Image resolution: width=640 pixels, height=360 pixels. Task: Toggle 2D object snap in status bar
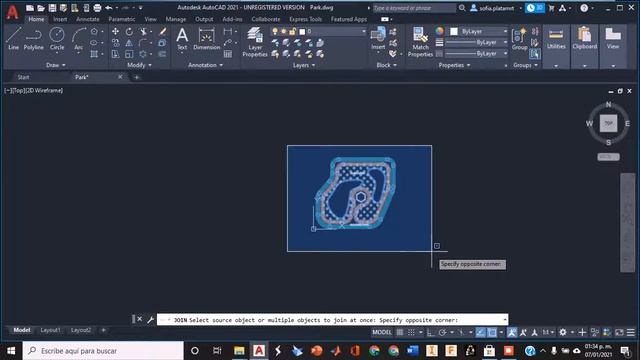492,332
